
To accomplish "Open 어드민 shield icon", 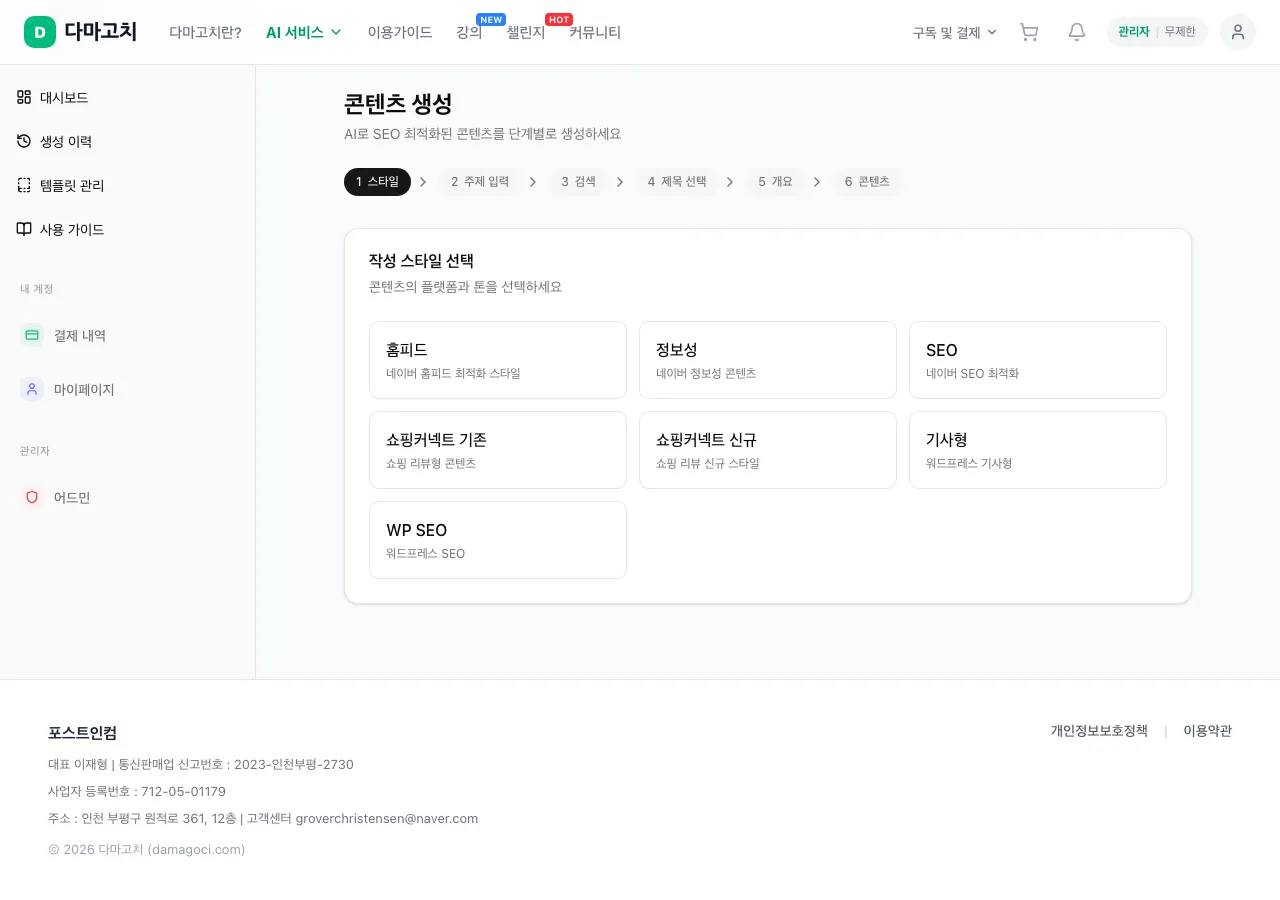I will tap(32, 497).
